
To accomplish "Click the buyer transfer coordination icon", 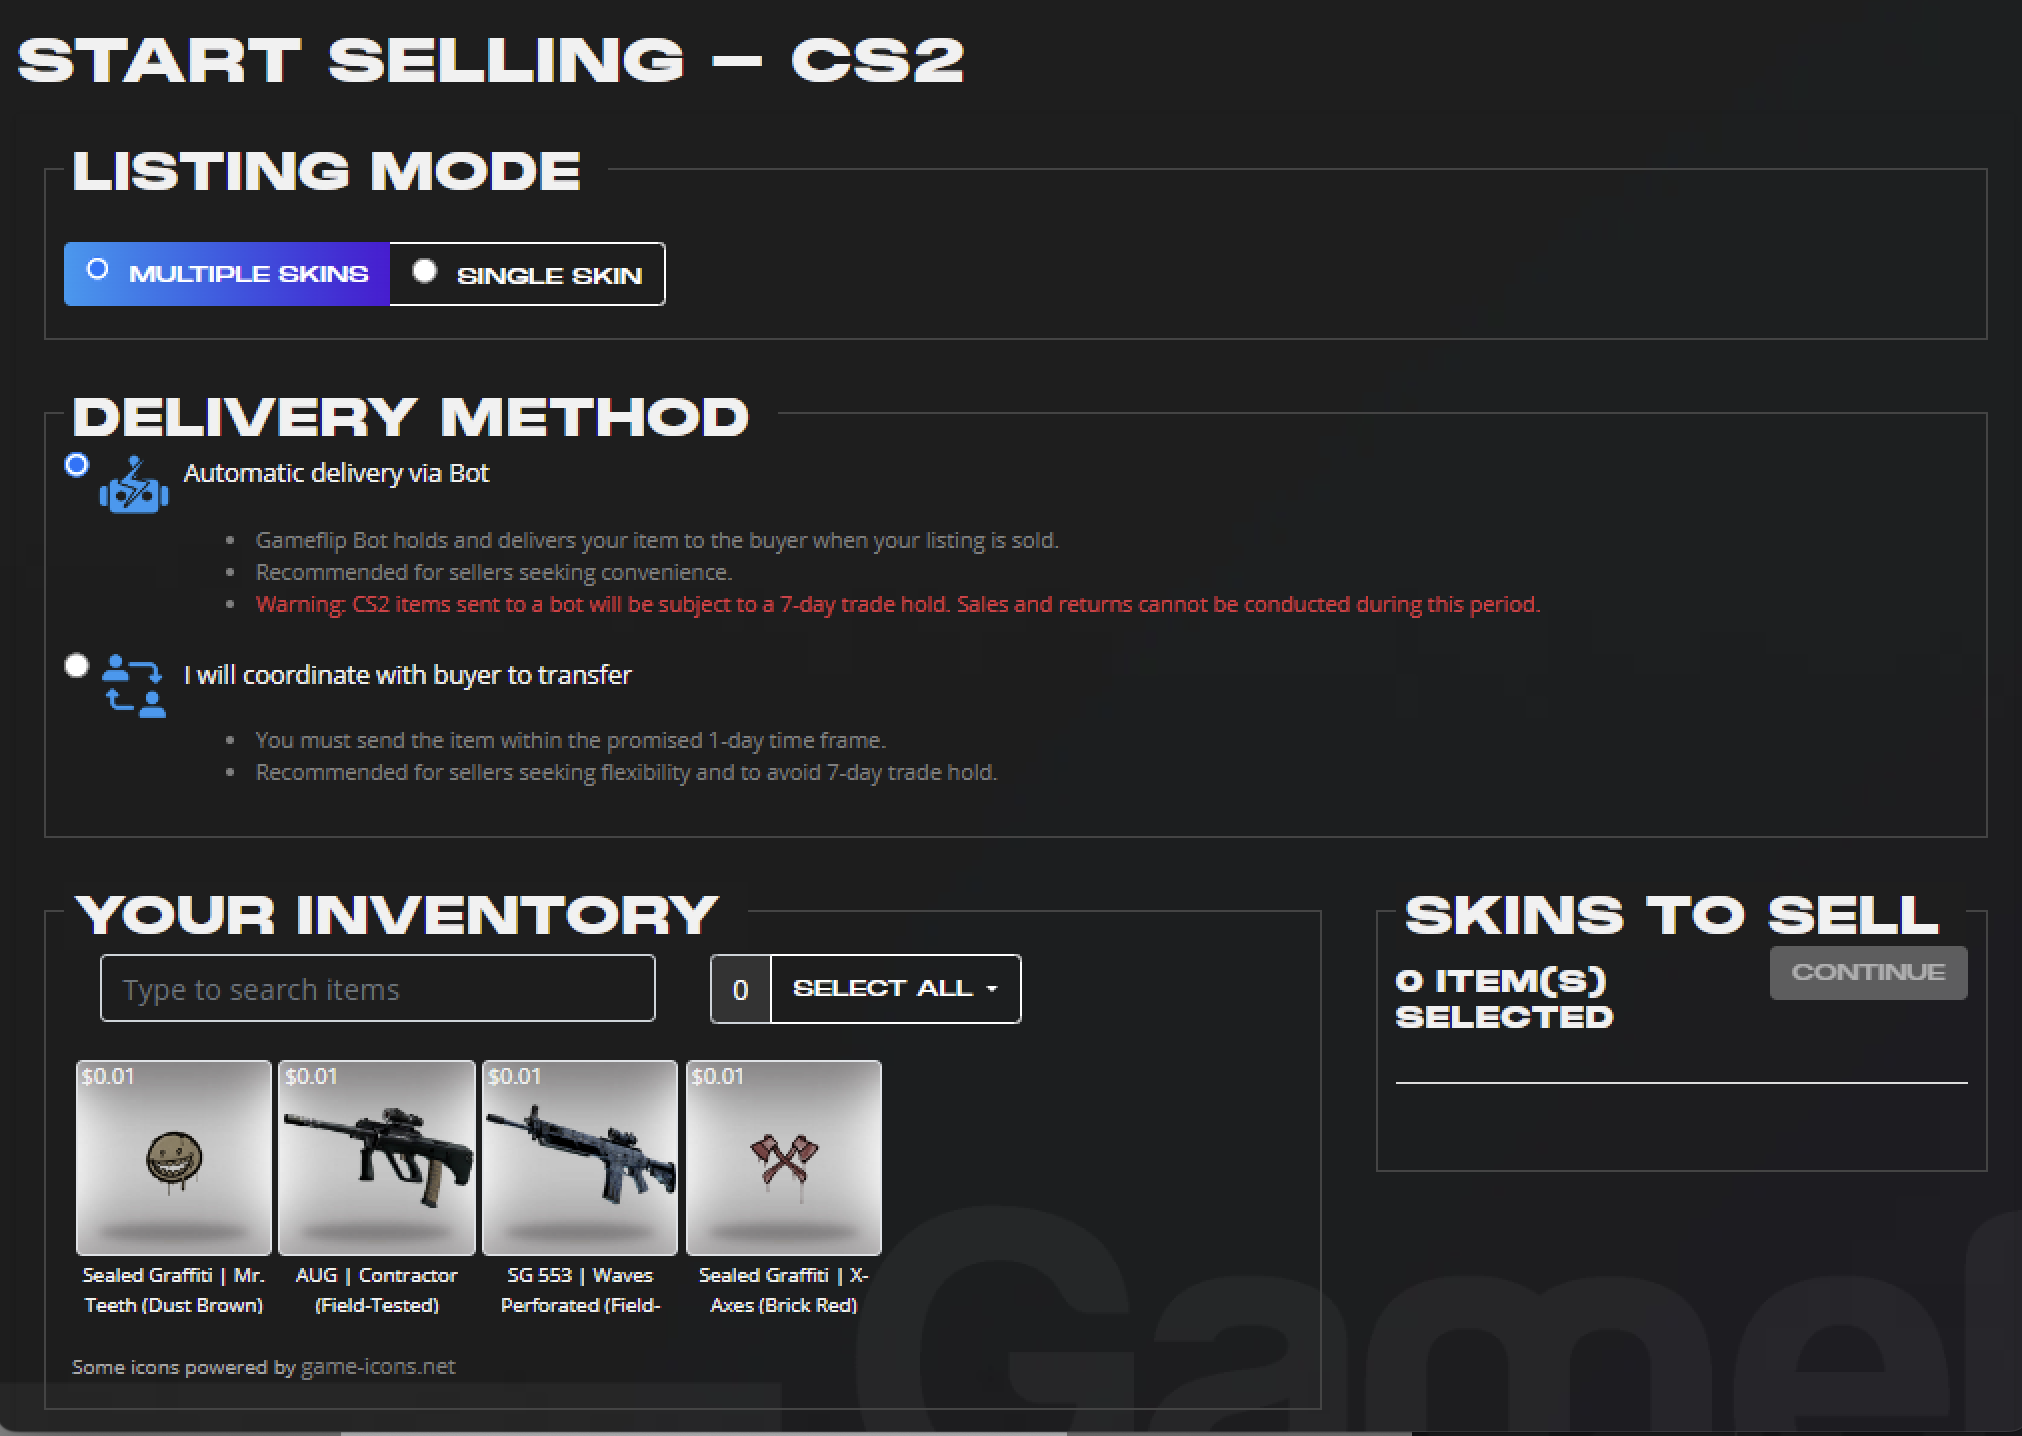I will (x=134, y=686).
